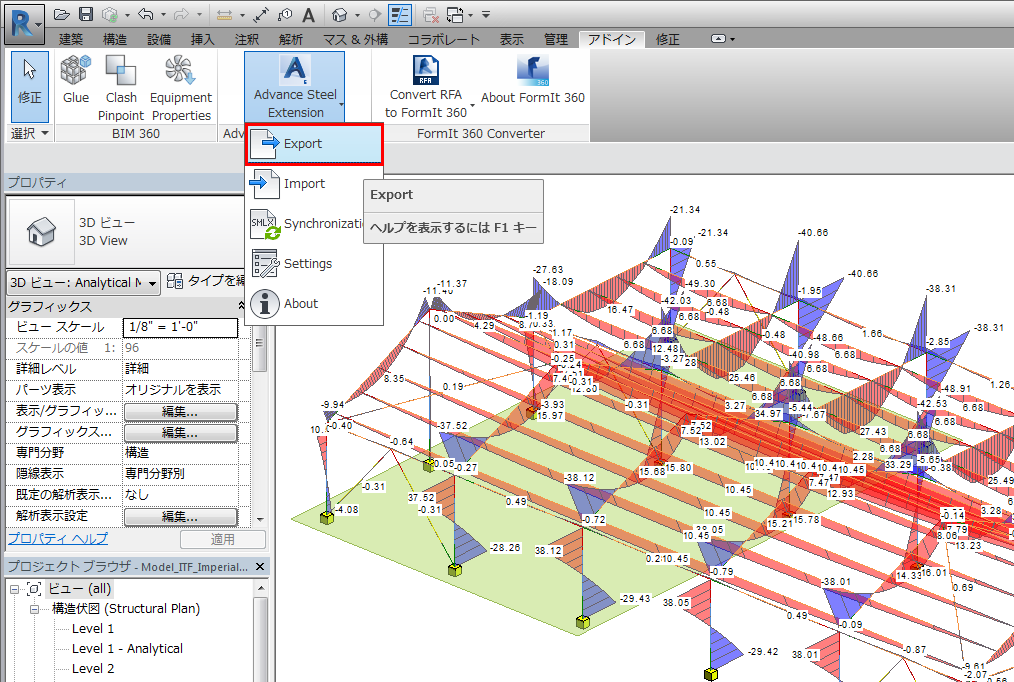This screenshot has height=682, width=1014.
Task: Open the 管理 ribbon tab
Action: point(556,39)
